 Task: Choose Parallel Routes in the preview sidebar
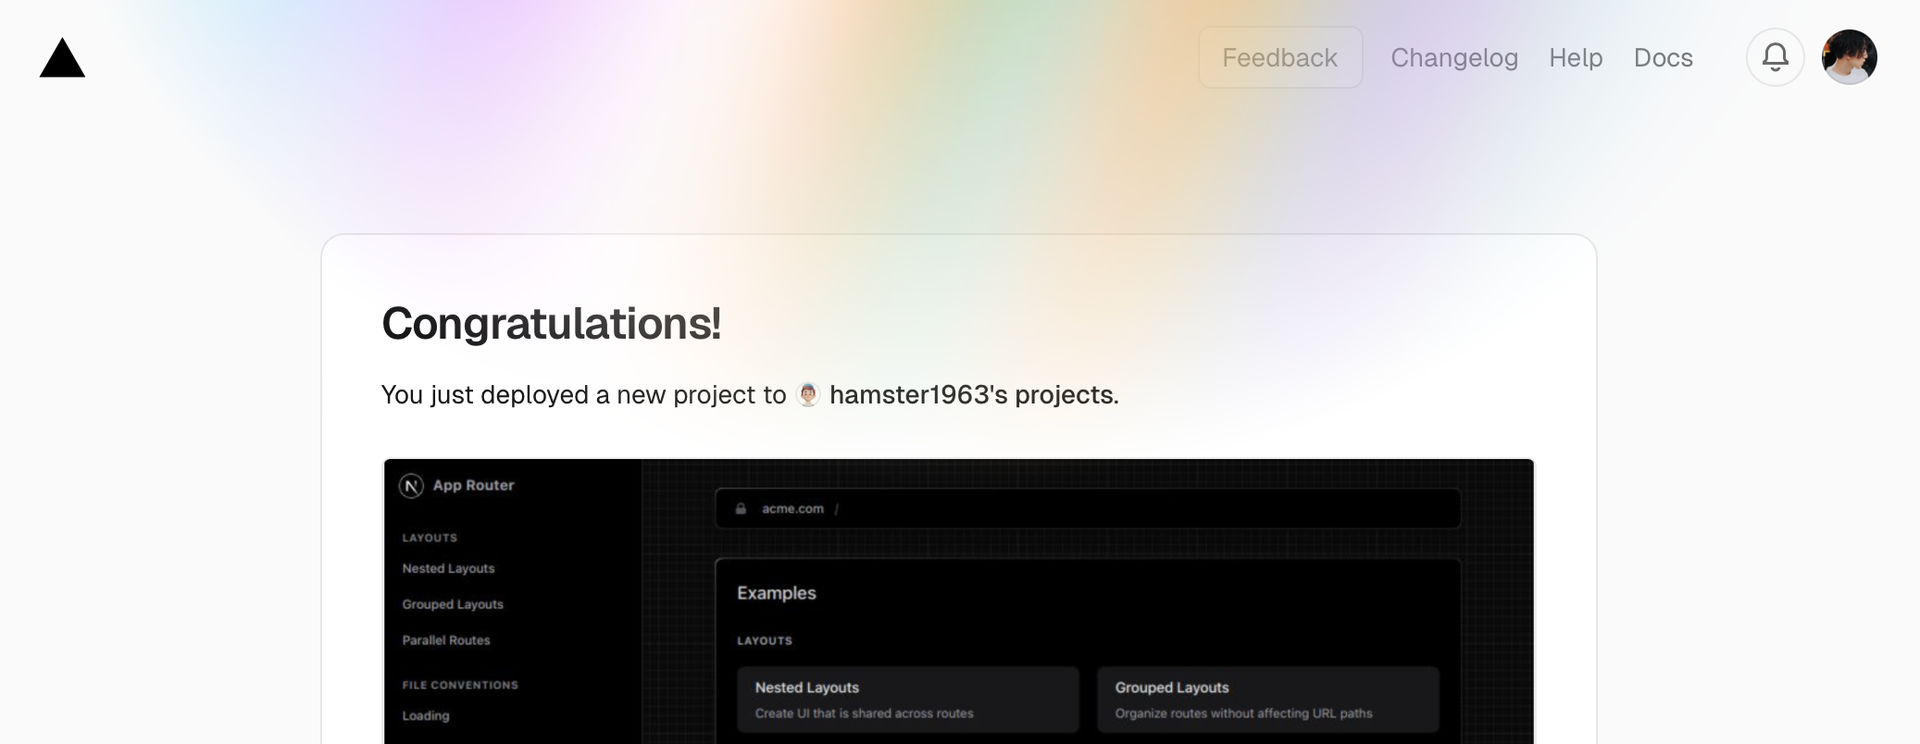(446, 641)
